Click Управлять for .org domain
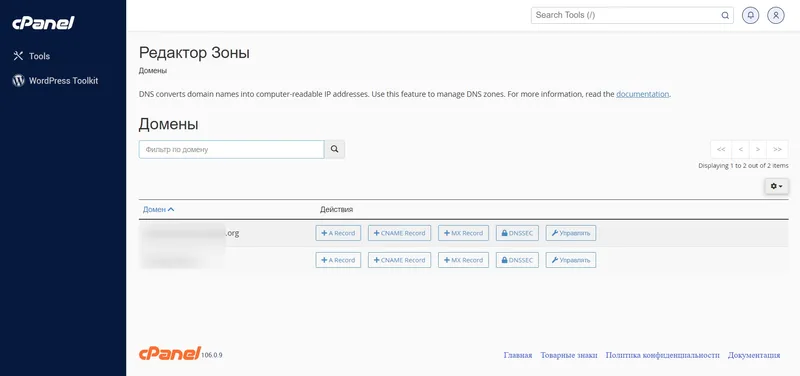Screen dimensions: 800x376 click(x=571, y=233)
